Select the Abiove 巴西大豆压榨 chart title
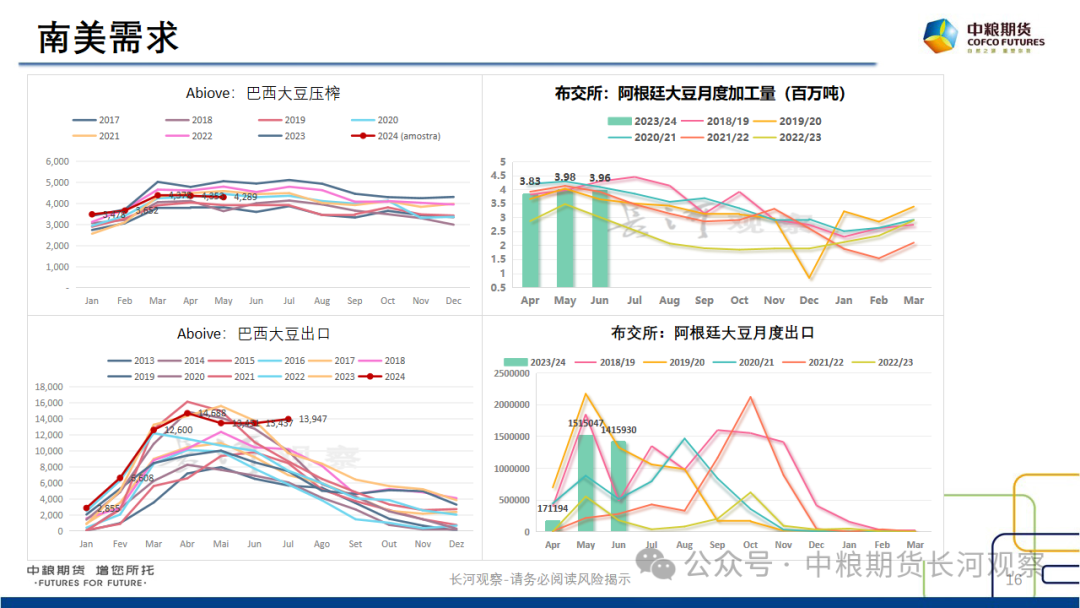 263,93
